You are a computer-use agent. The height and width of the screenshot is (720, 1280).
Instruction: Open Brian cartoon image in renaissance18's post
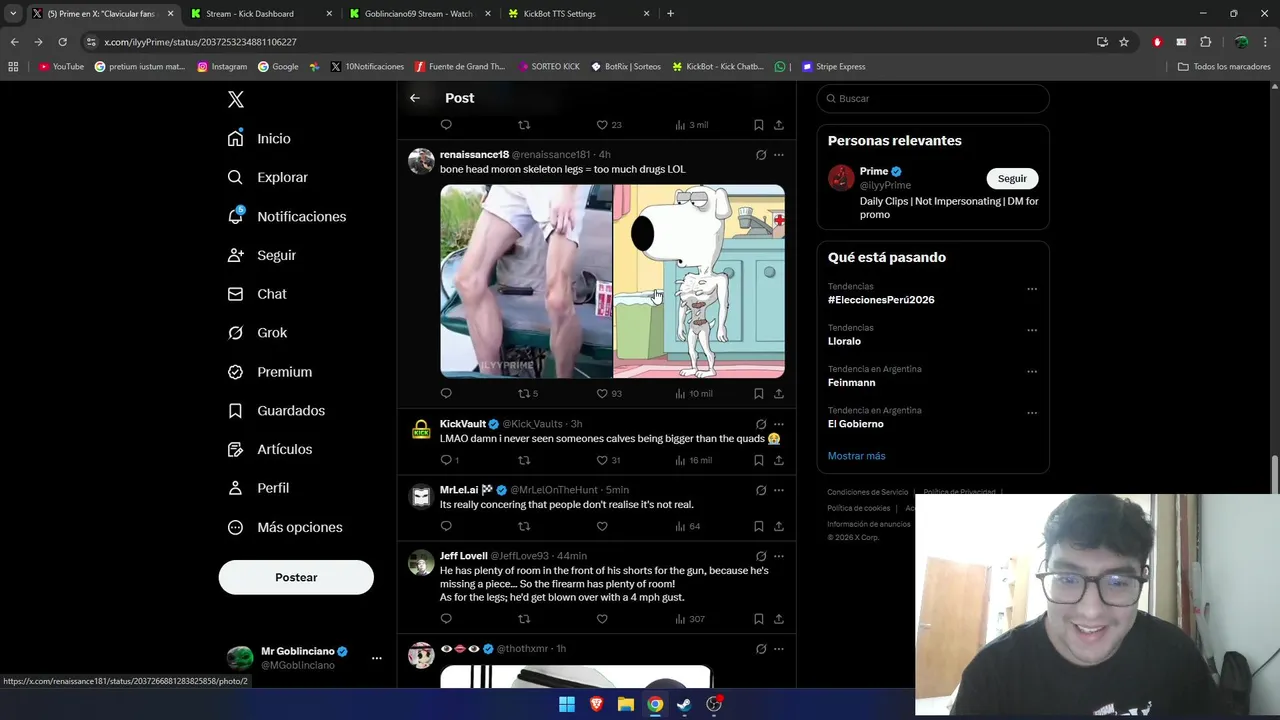(699, 281)
